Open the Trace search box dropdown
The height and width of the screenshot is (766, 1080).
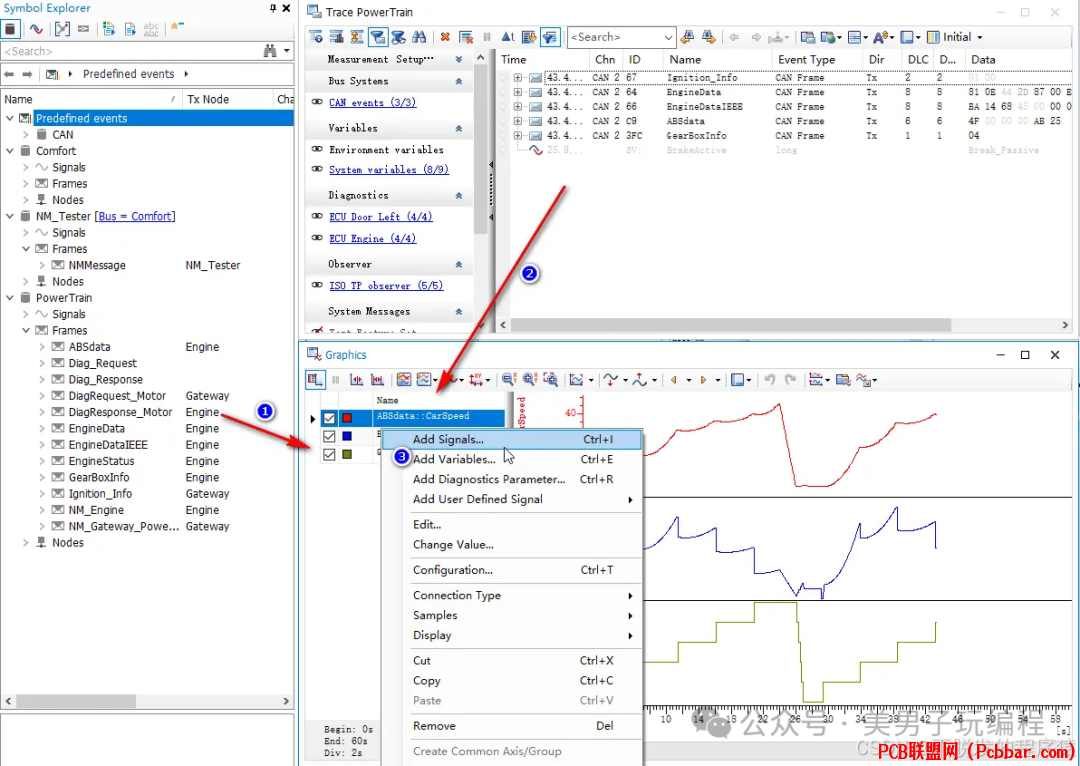(667, 37)
